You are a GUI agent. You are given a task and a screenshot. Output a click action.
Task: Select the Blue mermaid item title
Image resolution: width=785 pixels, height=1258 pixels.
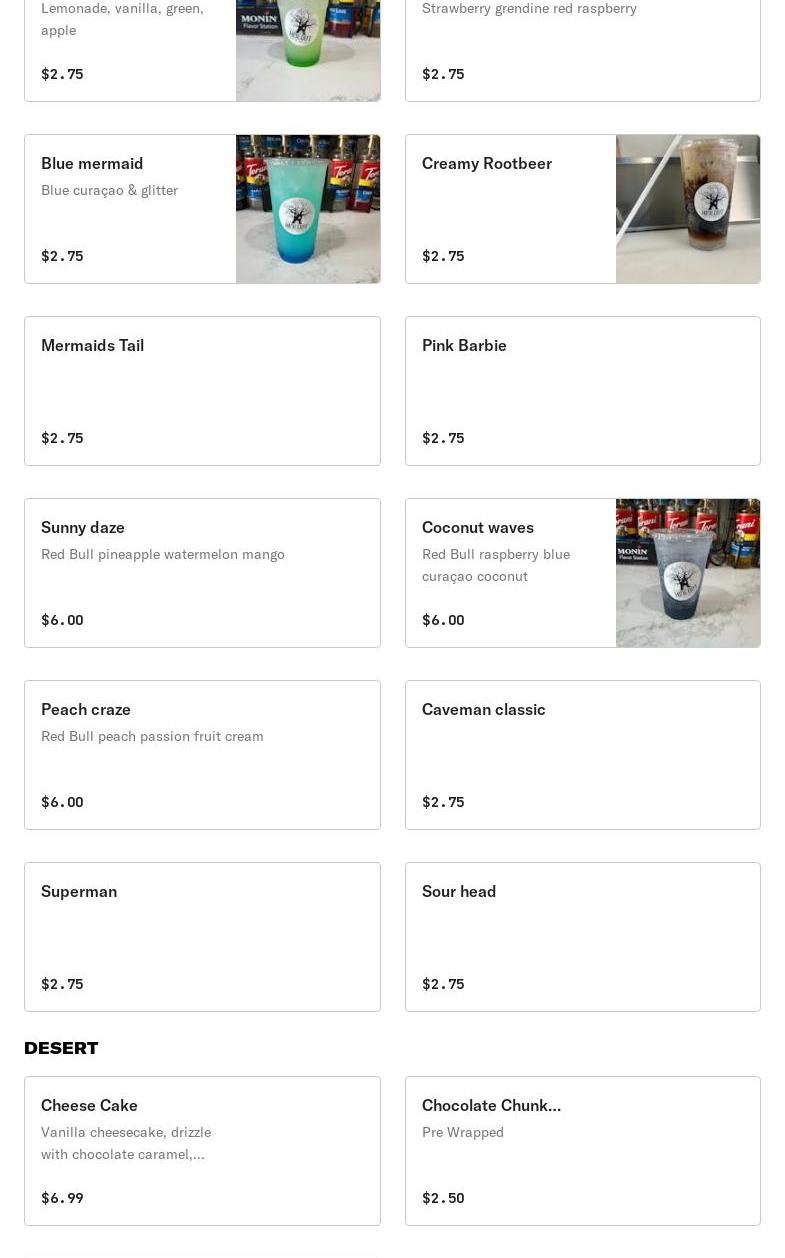tap(92, 163)
